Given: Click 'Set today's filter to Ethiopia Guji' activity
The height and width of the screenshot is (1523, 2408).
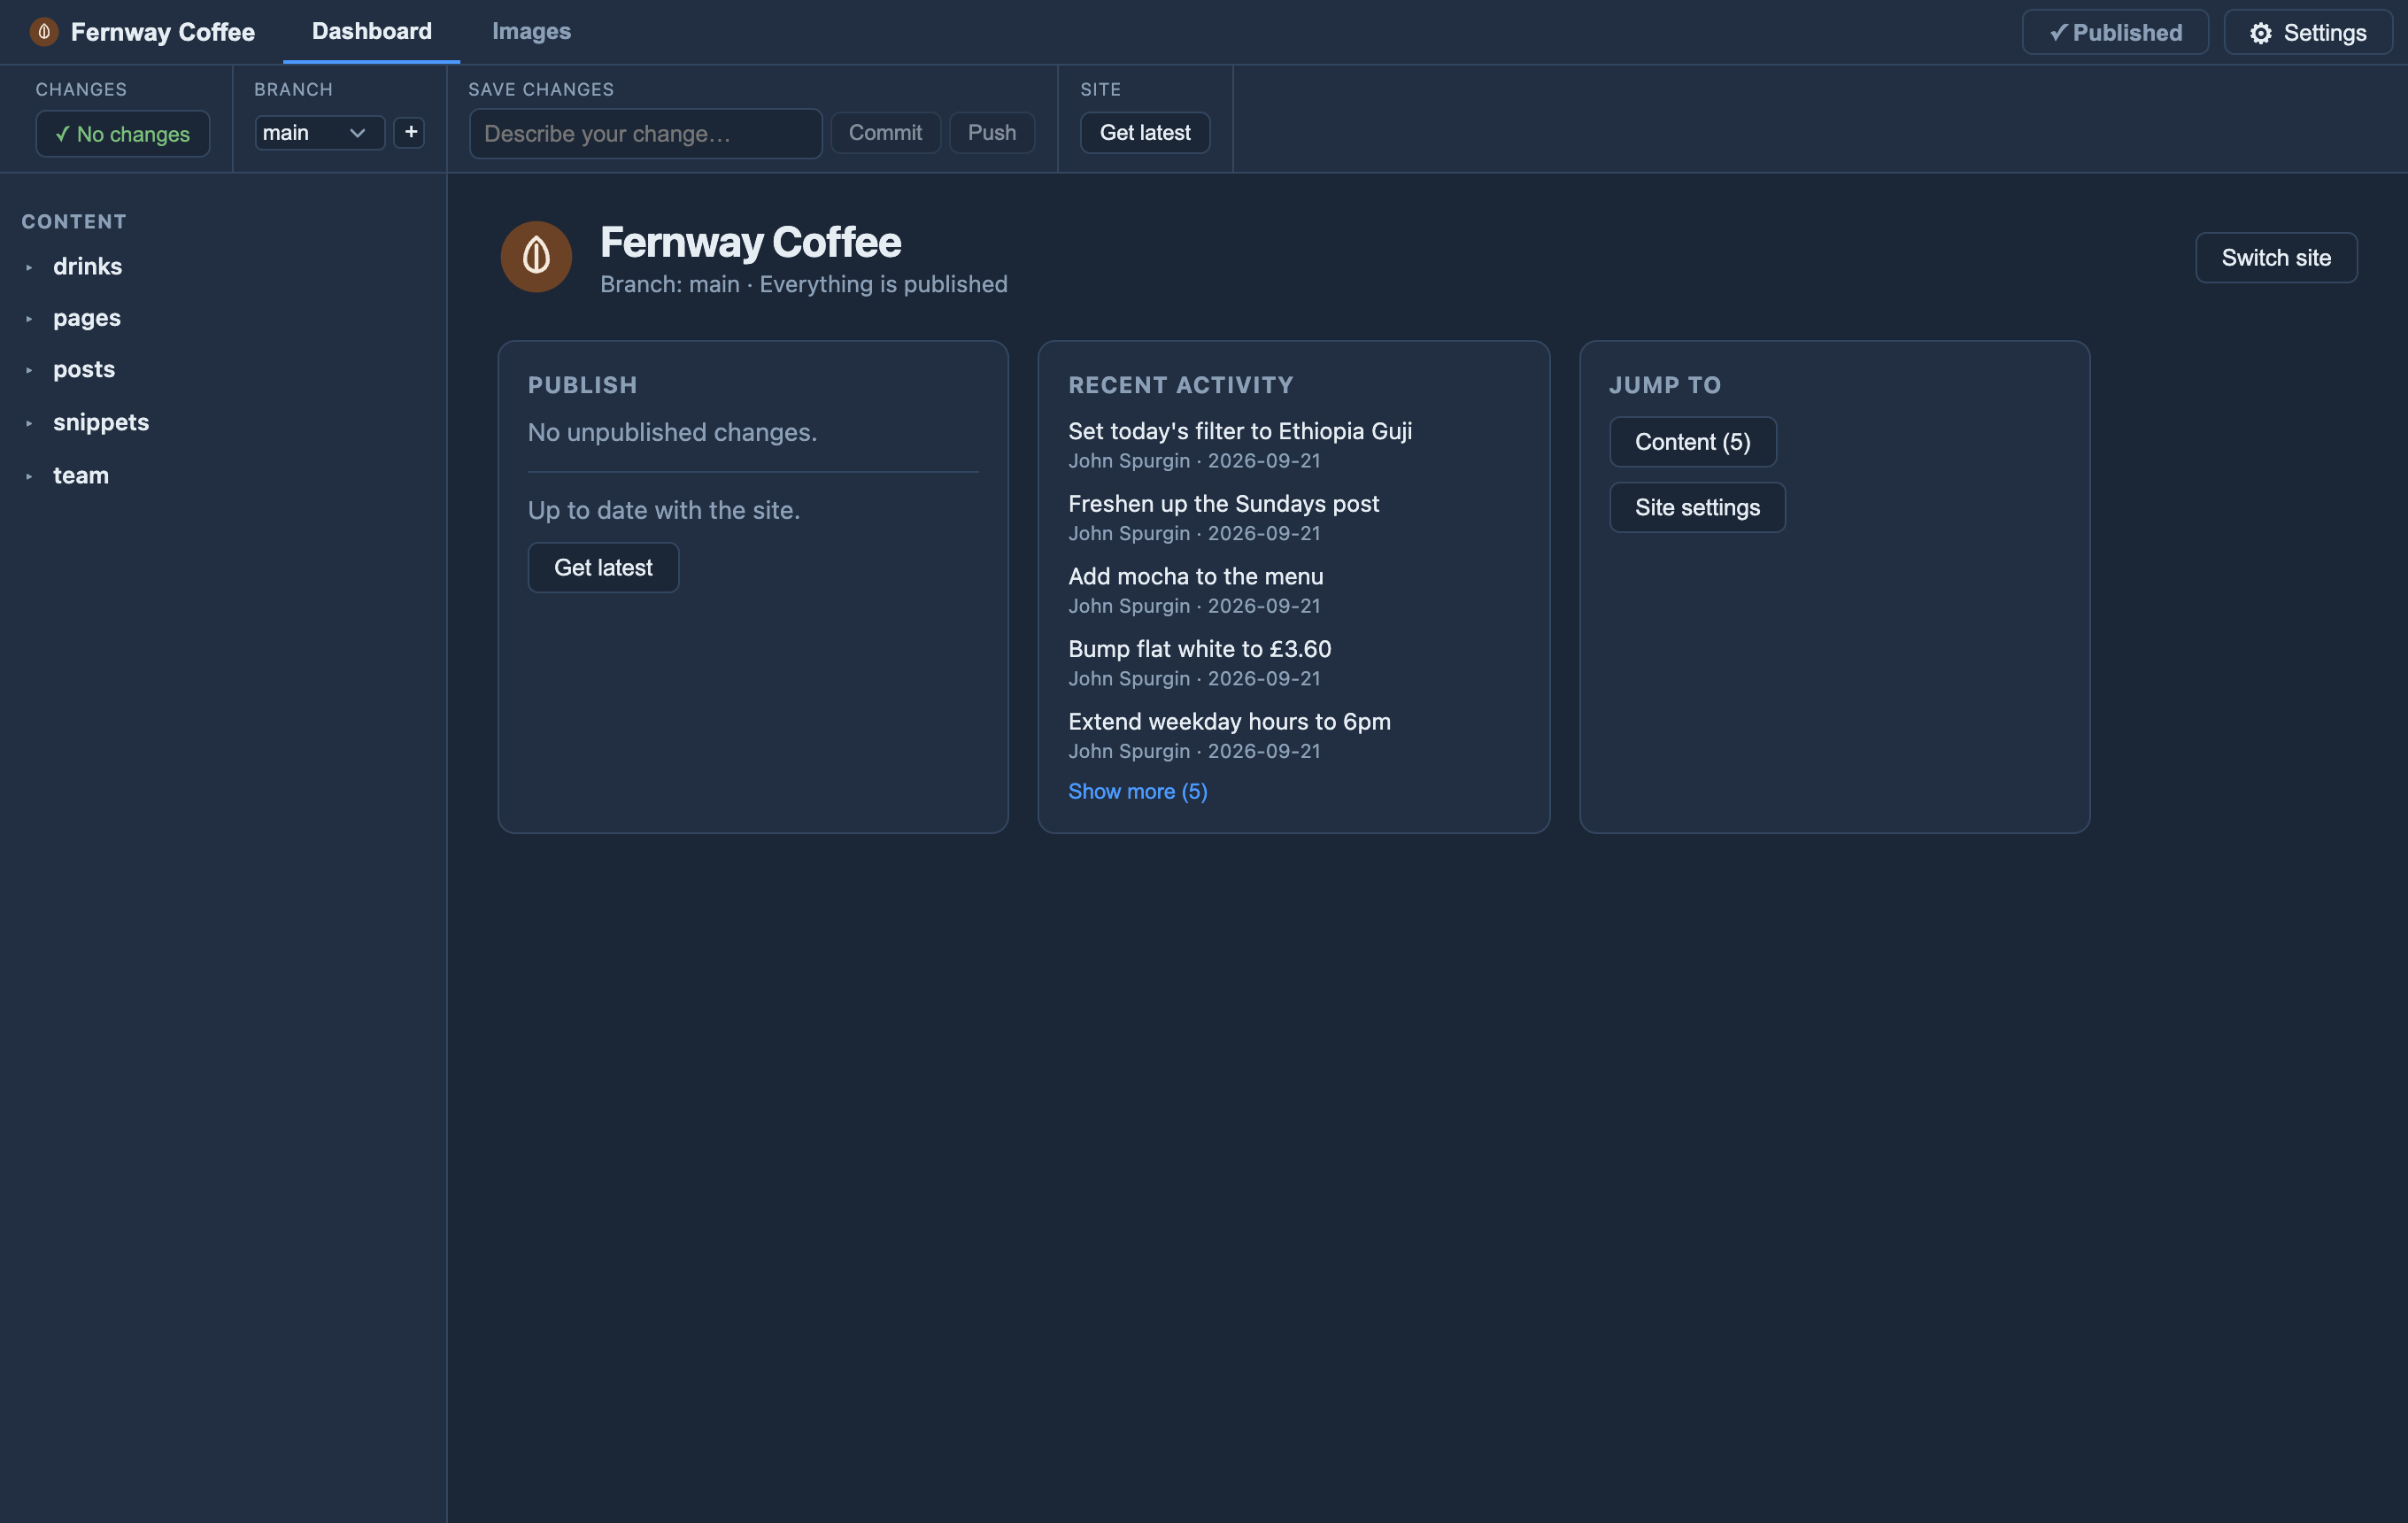Looking at the screenshot, I should [x=1239, y=431].
